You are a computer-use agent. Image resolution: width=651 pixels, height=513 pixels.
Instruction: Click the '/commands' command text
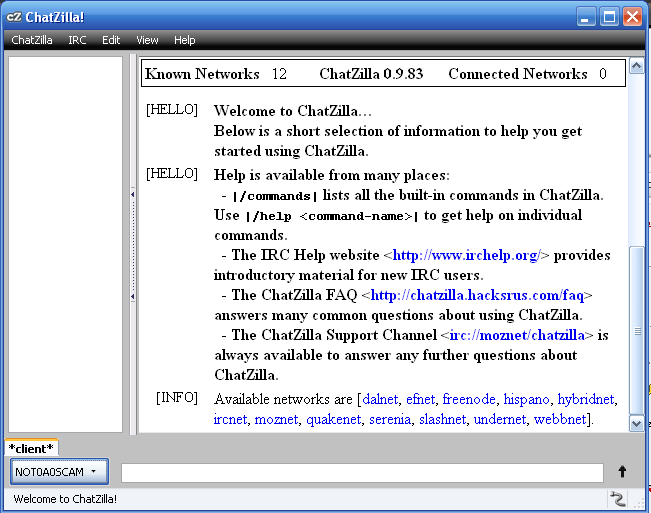275,196
